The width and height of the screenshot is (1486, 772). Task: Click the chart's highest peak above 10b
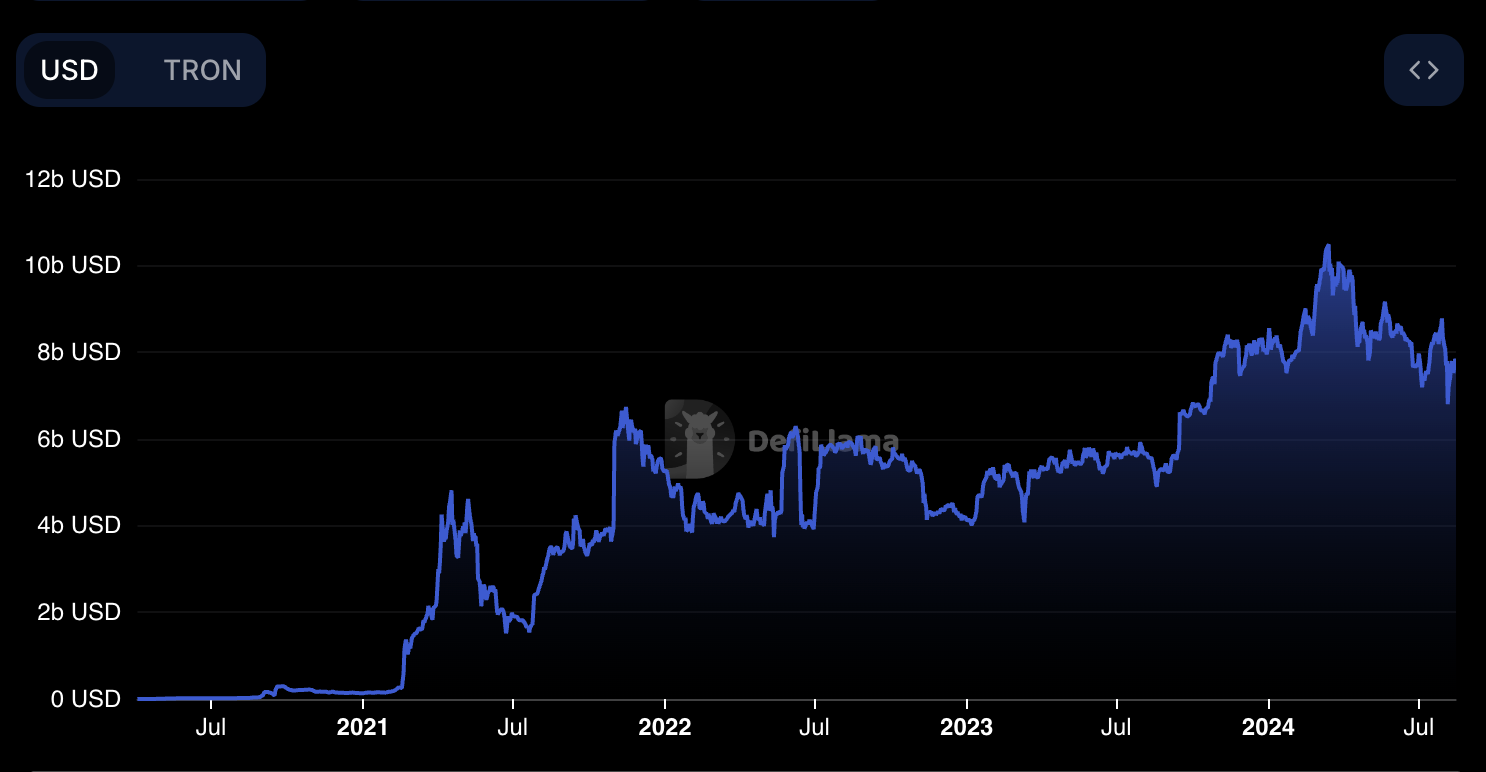(x=1327, y=246)
